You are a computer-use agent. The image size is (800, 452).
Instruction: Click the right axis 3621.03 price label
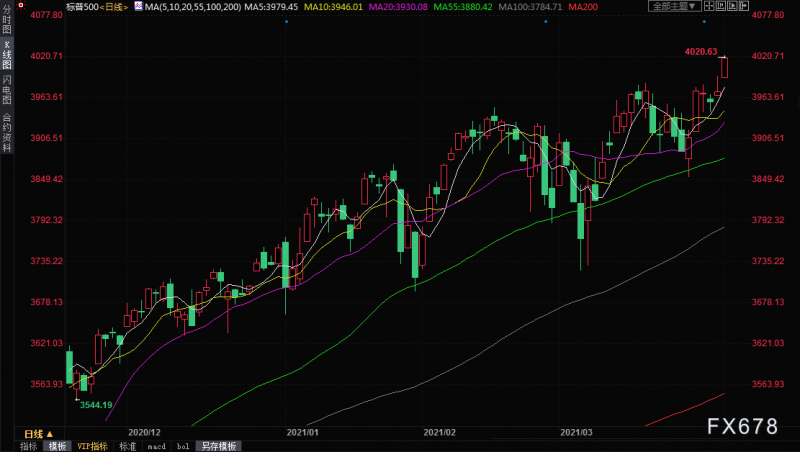point(768,343)
